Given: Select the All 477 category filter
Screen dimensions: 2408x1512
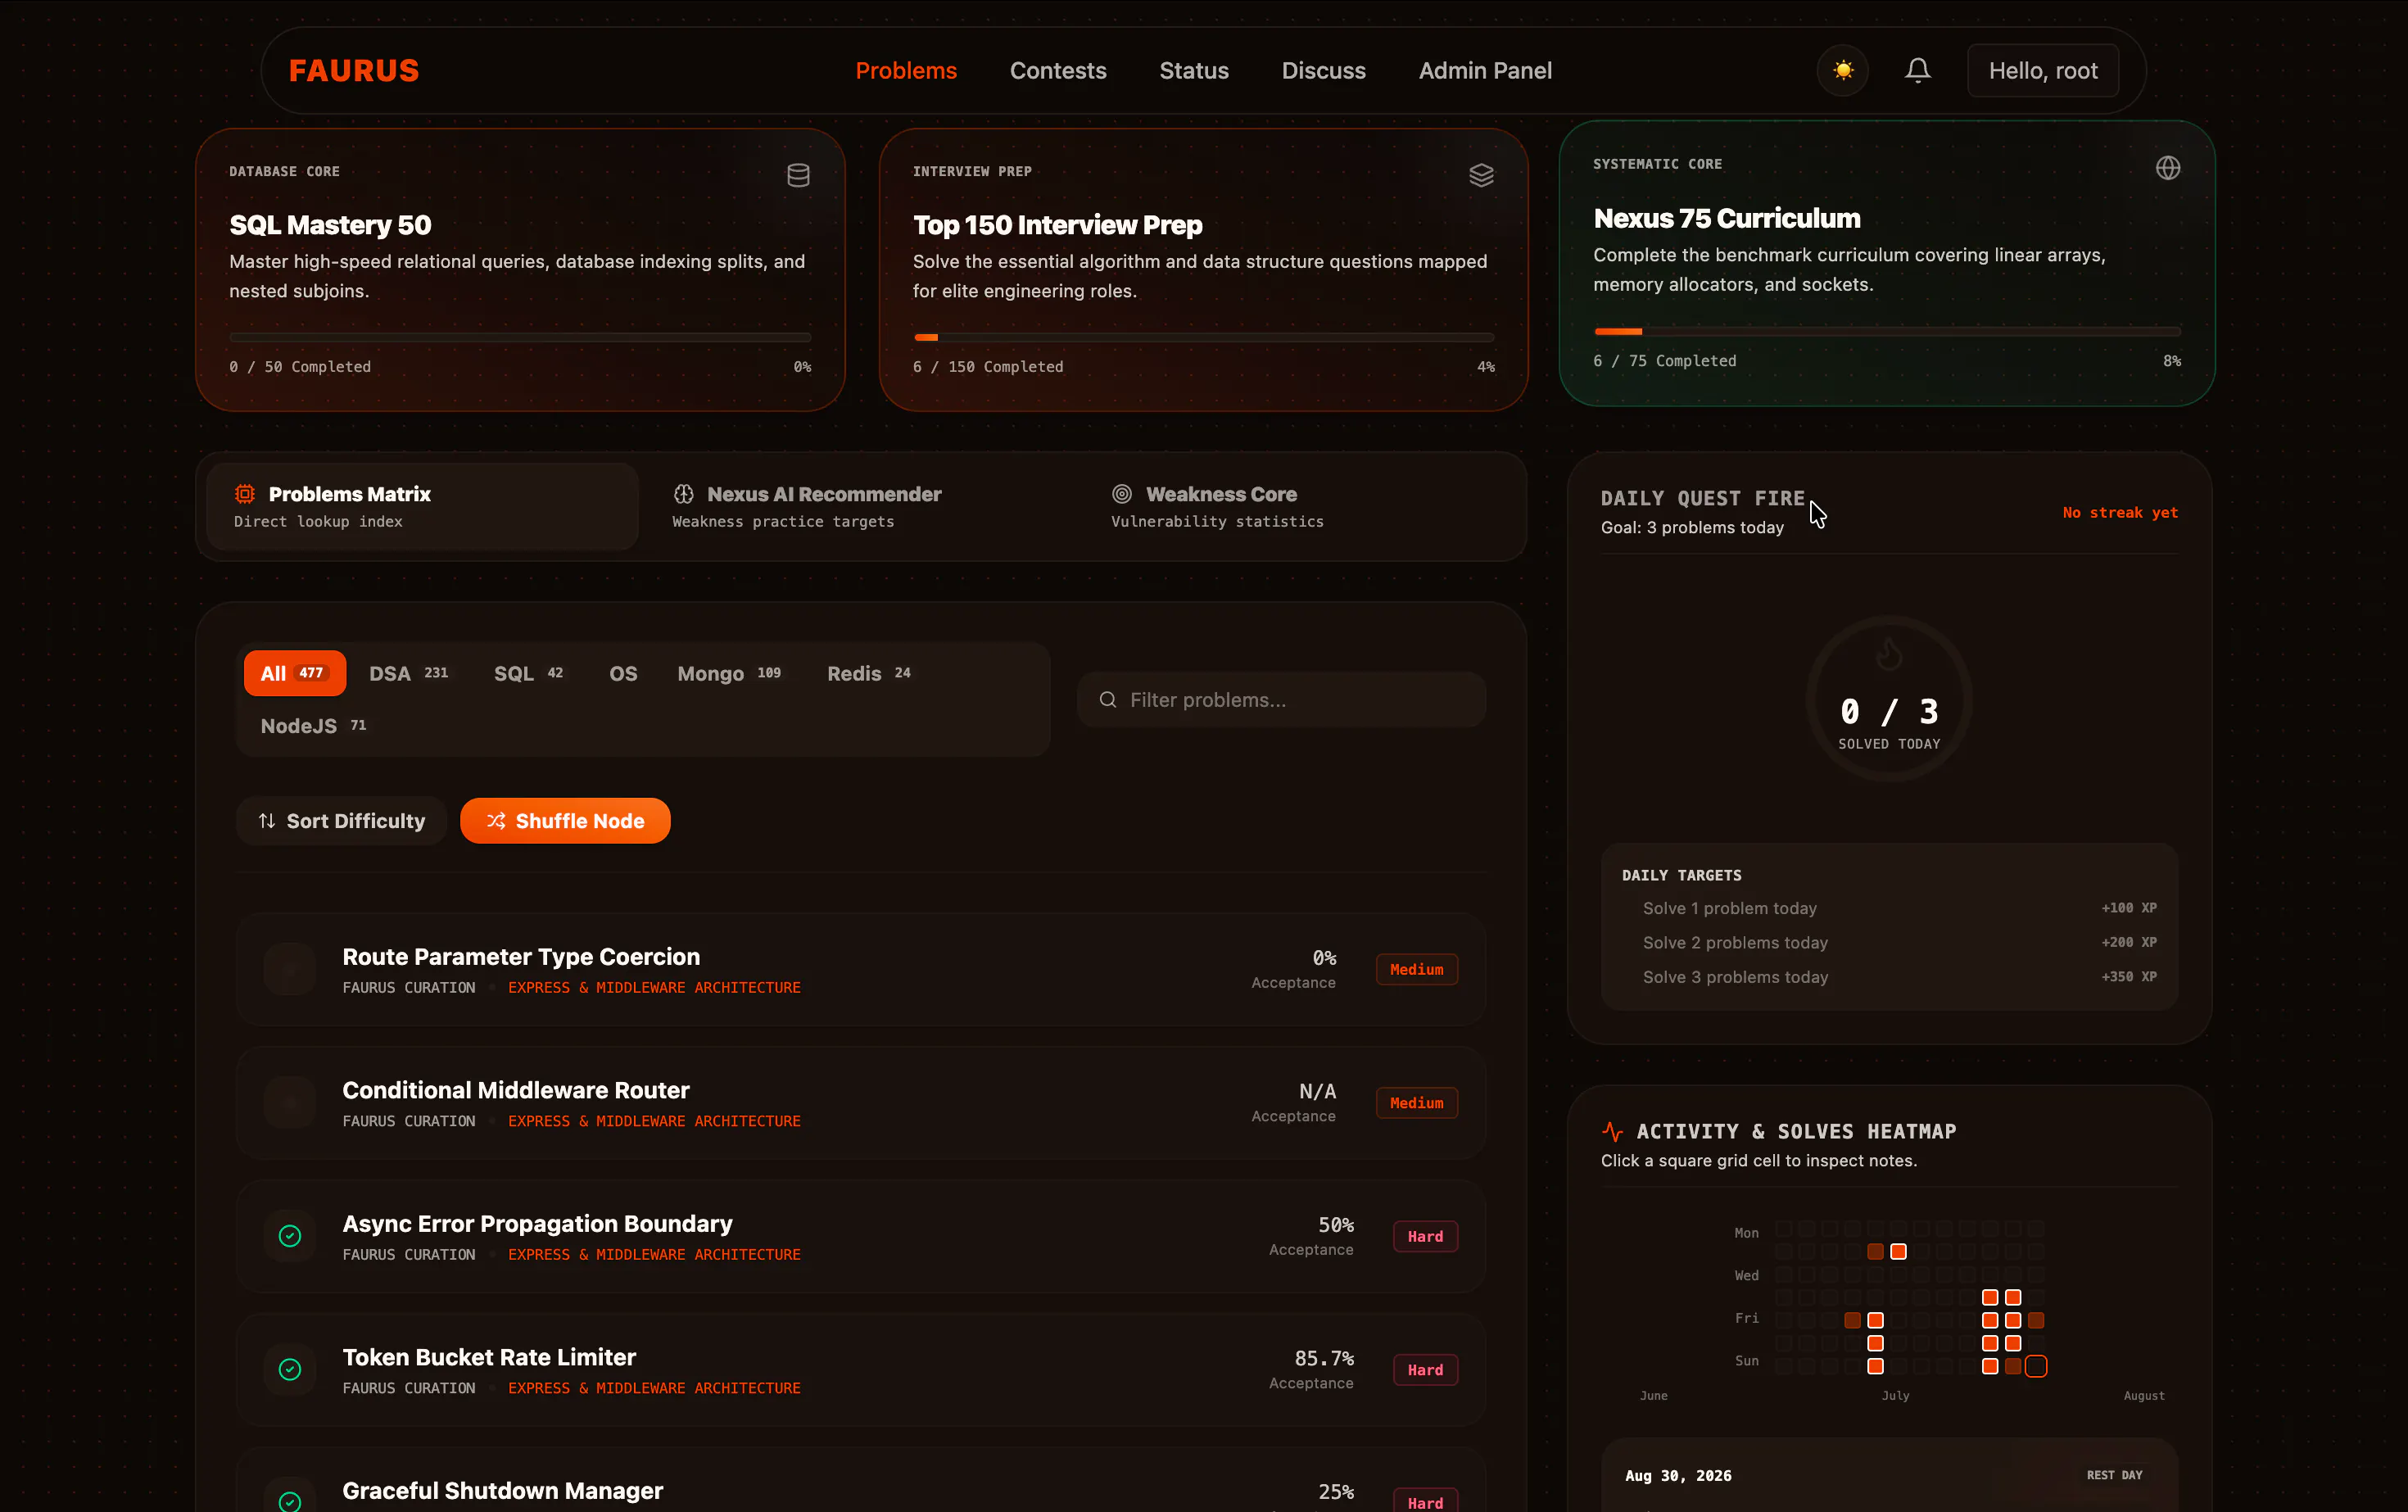Looking at the screenshot, I should click(295, 674).
